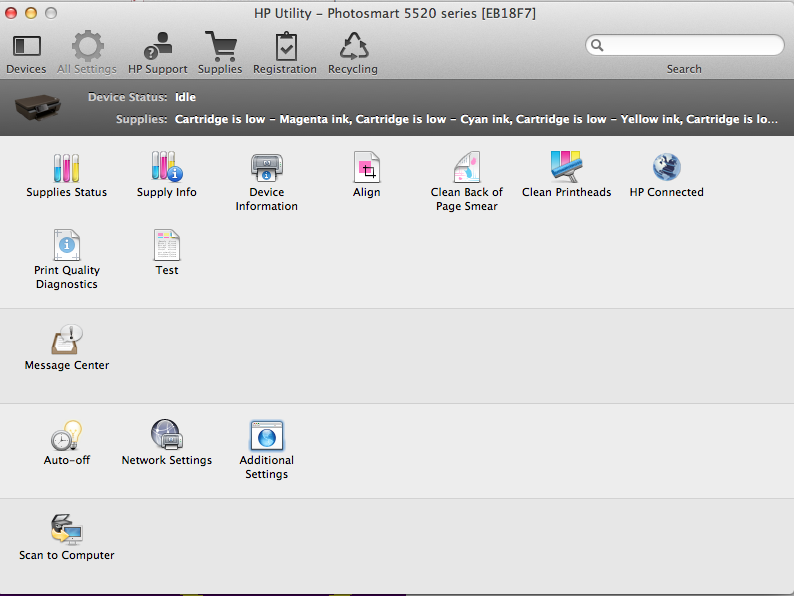Open HP Connected globe icon
794x596 pixels.
click(666, 167)
